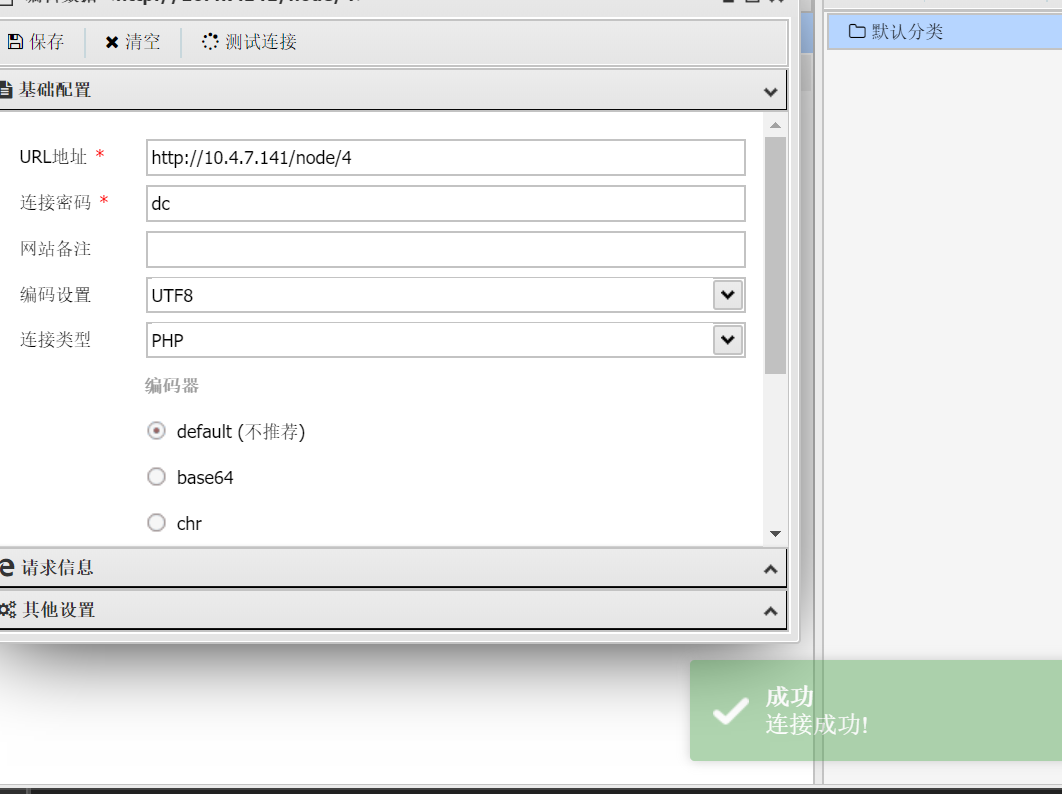The image size is (1062, 794).
Task: Click the PHP combo box field
Action: tap(446, 340)
